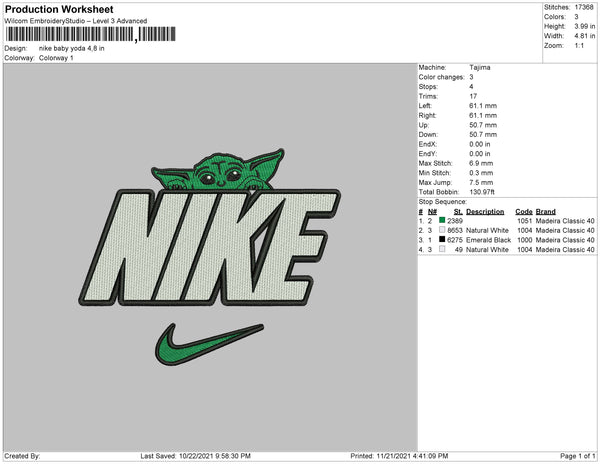This screenshot has height=464, width=600.
Task: Select the design name 'nike baby yoda 4,8 in'
Action: pyautogui.click(x=72, y=49)
